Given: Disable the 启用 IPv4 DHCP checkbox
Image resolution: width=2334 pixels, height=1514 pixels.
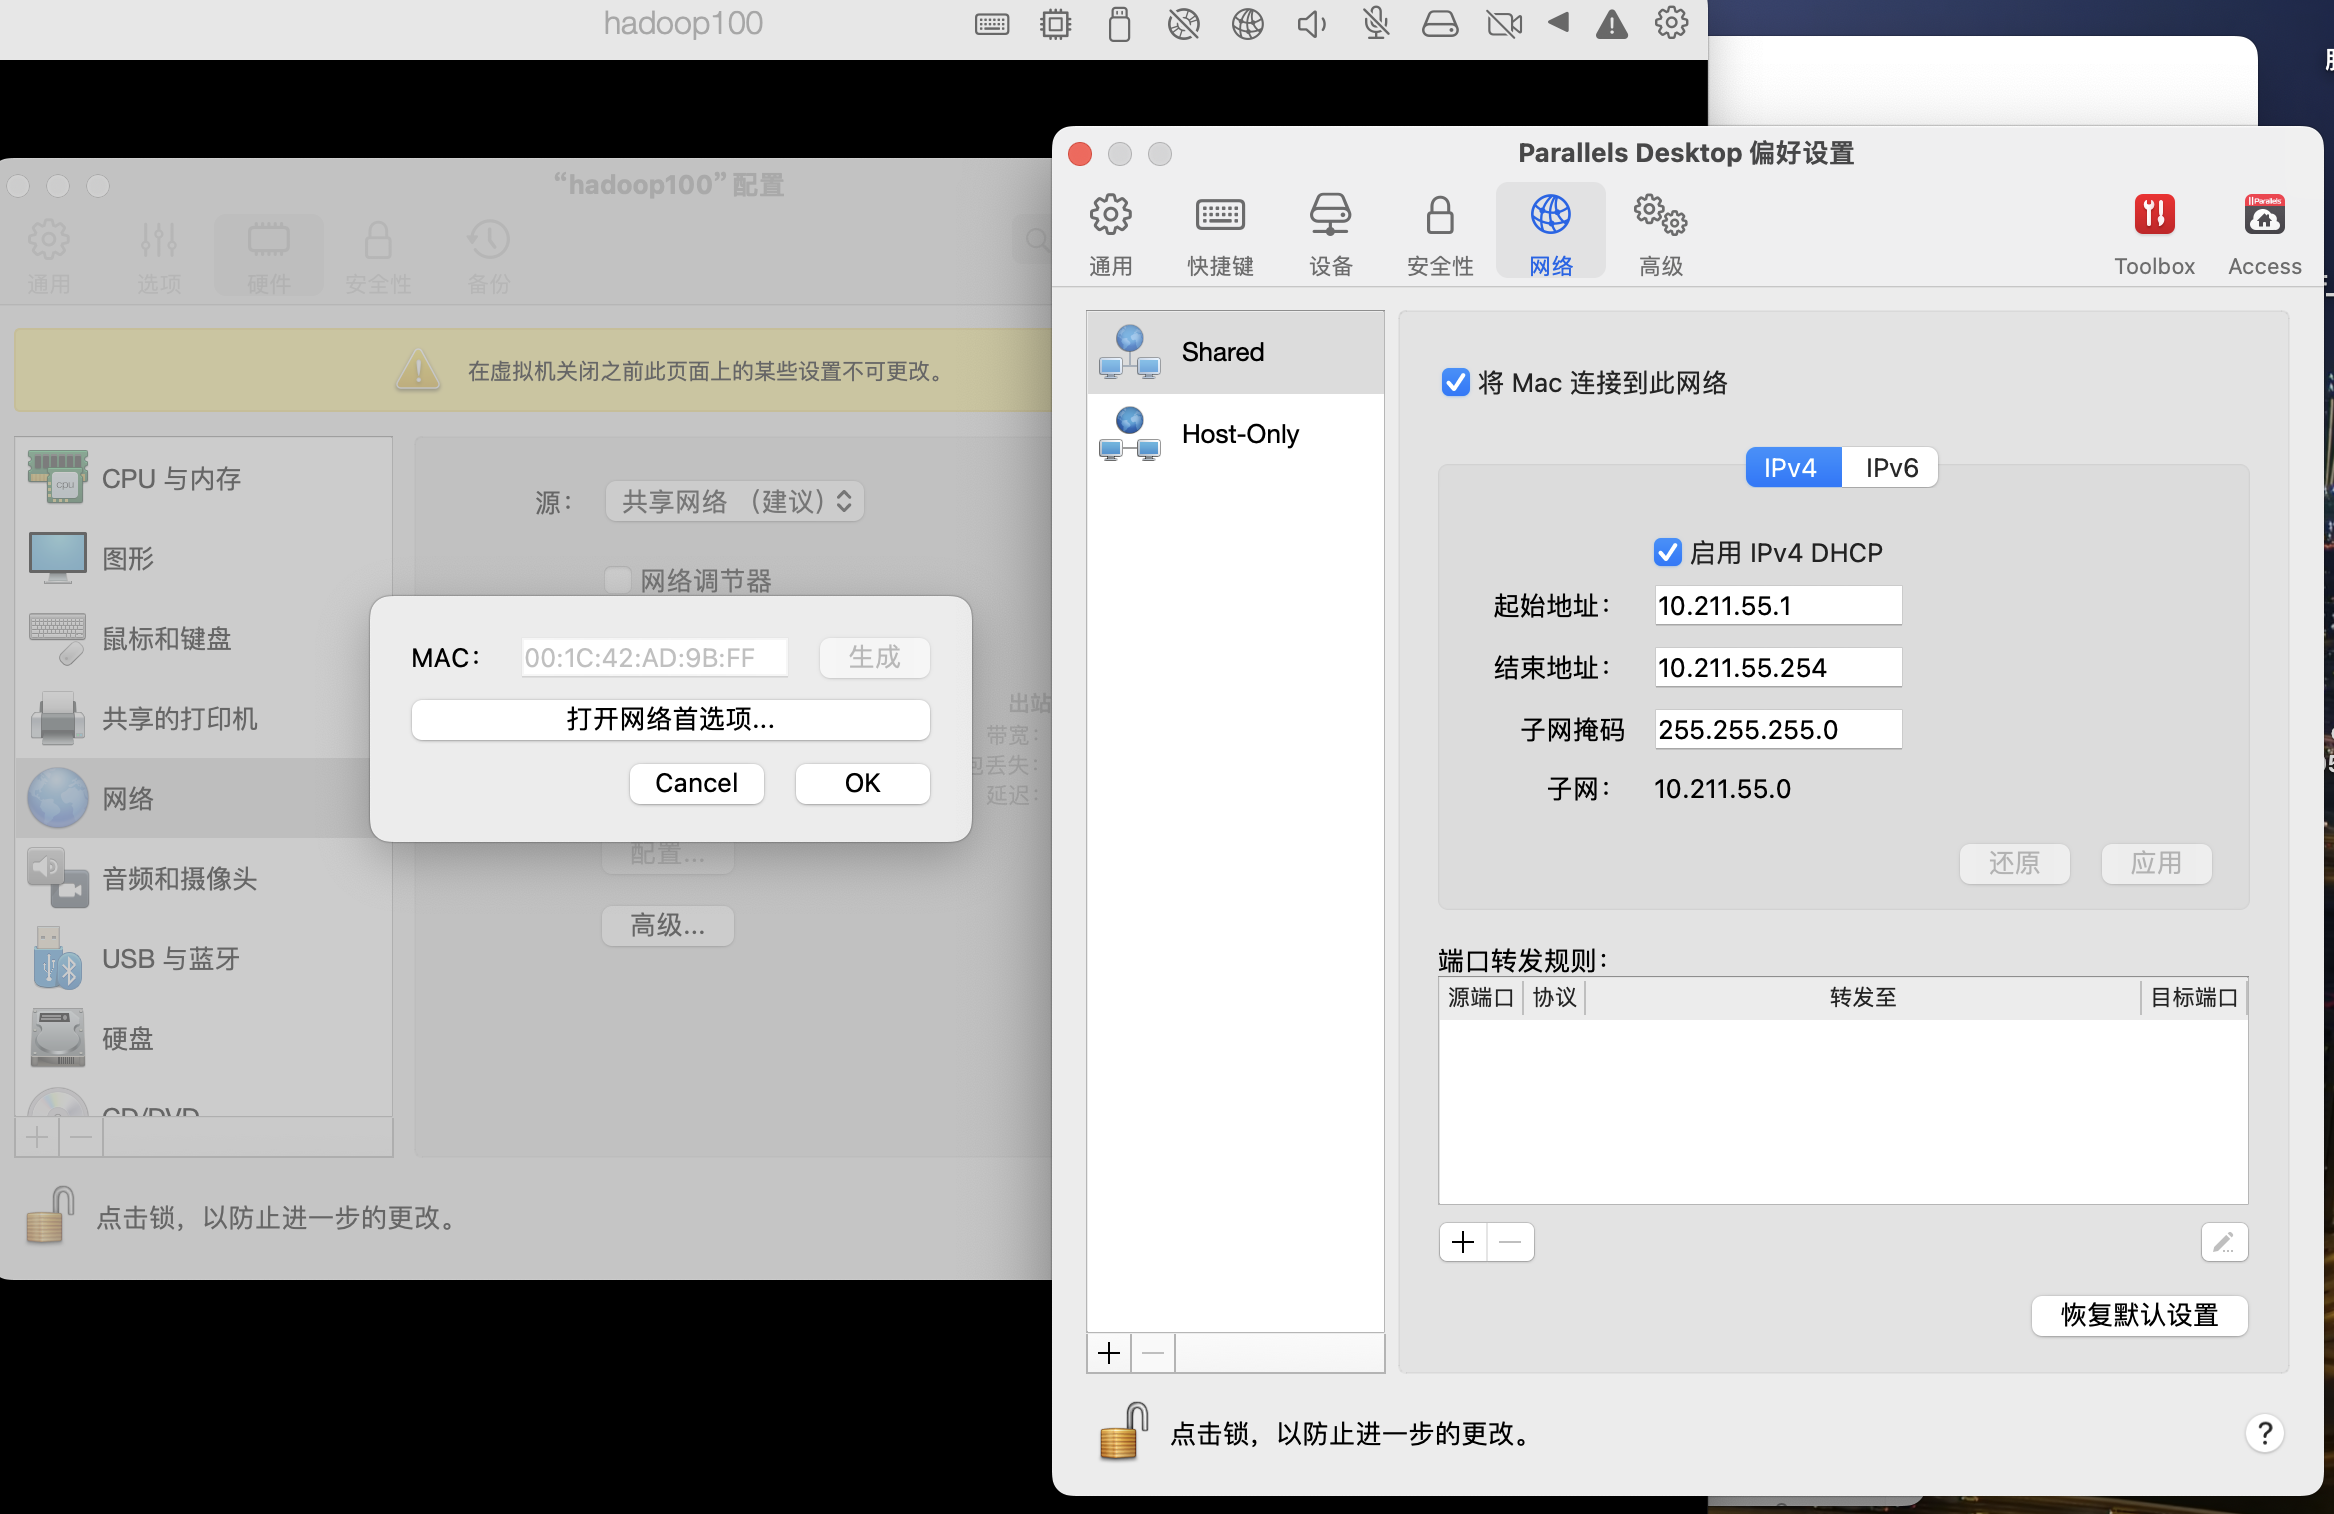Looking at the screenshot, I should [1667, 552].
